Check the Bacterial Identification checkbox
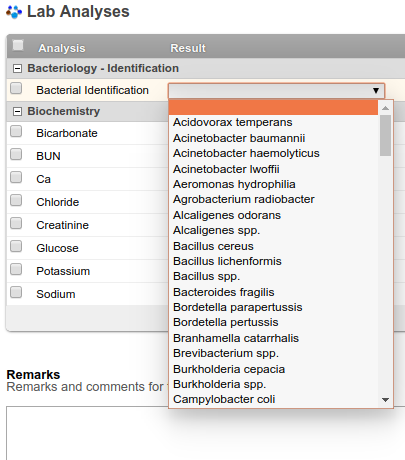The height and width of the screenshot is (460, 405). tap(16, 89)
